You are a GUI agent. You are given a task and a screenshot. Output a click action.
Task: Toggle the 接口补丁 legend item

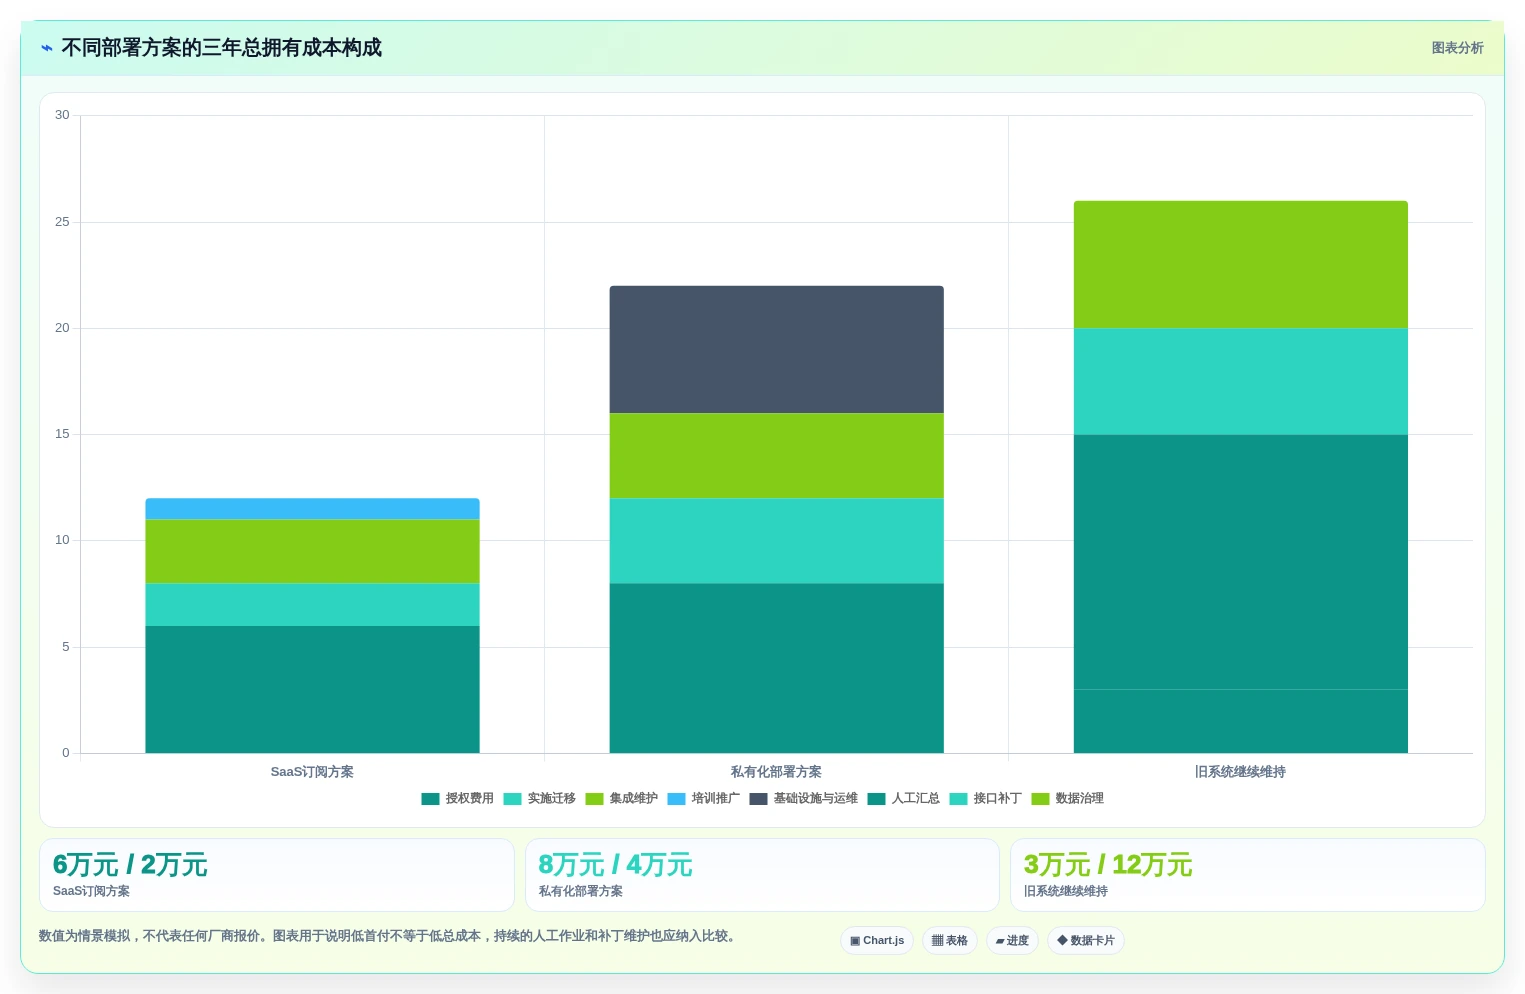(986, 798)
